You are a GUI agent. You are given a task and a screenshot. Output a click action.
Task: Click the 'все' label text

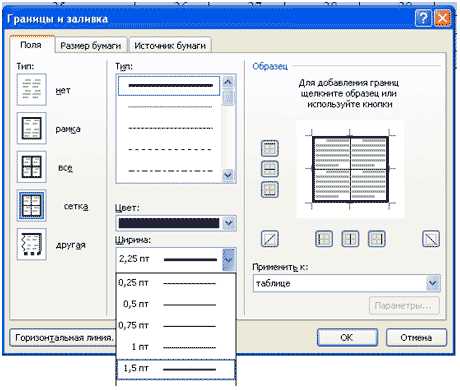(65, 168)
